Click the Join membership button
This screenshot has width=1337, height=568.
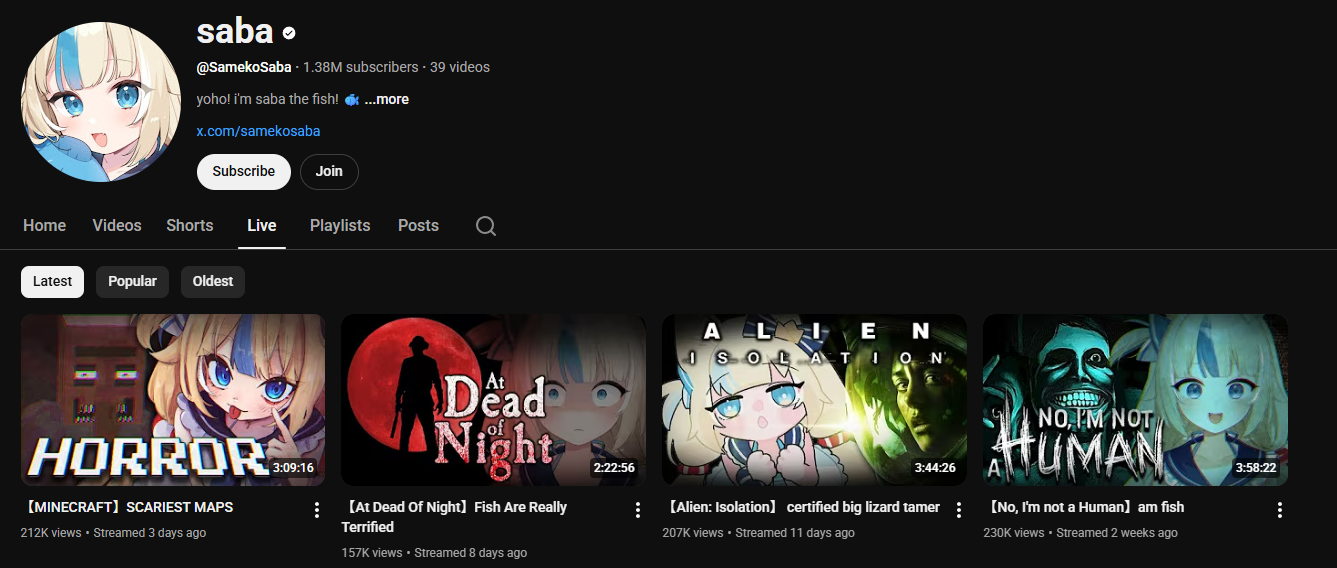click(x=329, y=172)
